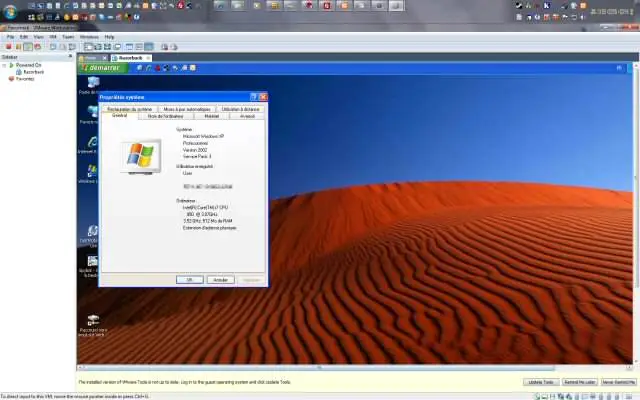Switch to the Razorback VM tab
The width and height of the screenshot is (640, 400).
131,58
